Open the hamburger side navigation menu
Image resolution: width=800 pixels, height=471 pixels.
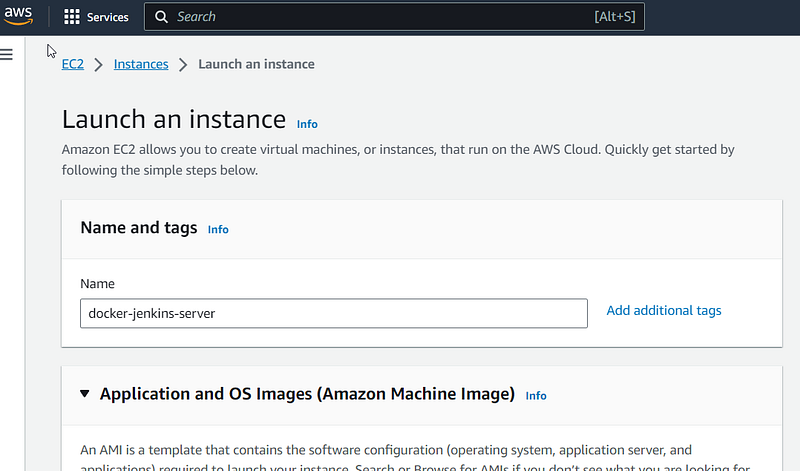point(7,54)
